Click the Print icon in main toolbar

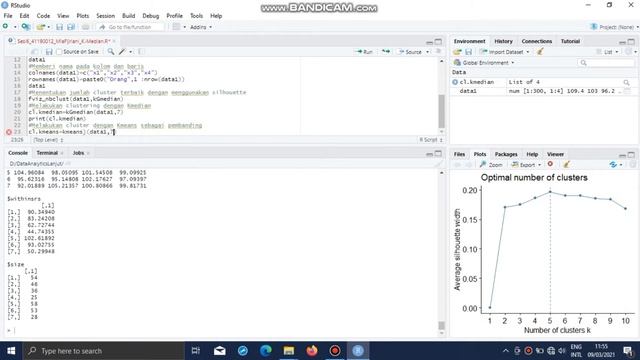(x=85, y=27)
